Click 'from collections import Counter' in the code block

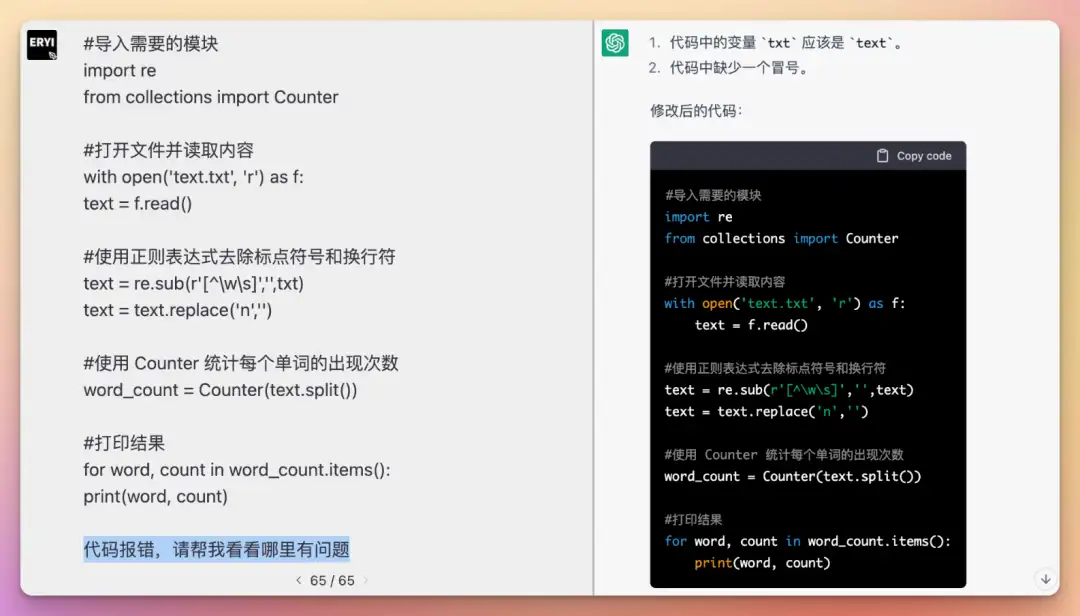click(781, 238)
